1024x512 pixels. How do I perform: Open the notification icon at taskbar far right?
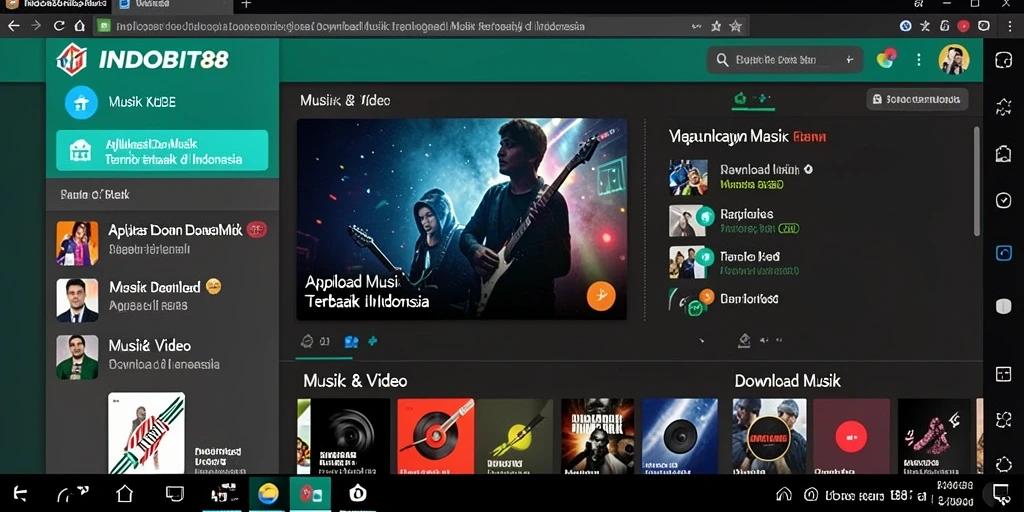click(x=1000, y=492)
